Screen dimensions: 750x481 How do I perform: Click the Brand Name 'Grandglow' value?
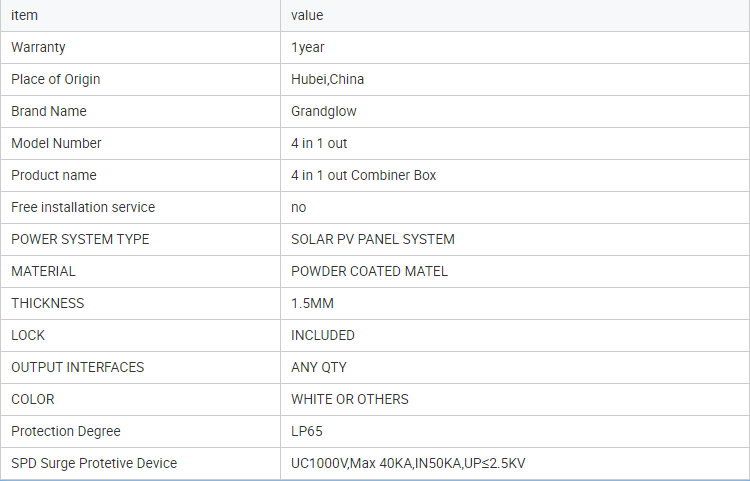(324, 111)
